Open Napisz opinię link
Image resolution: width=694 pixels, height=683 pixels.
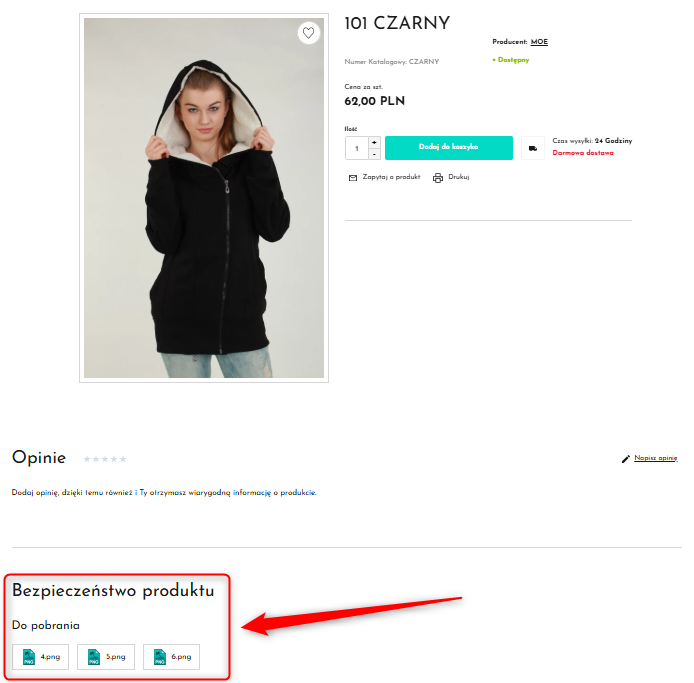(x=655, y=458)
